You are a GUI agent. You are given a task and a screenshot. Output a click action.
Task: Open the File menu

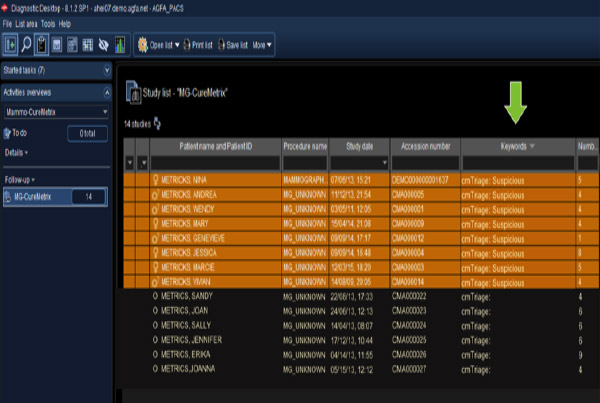(7, 24)
